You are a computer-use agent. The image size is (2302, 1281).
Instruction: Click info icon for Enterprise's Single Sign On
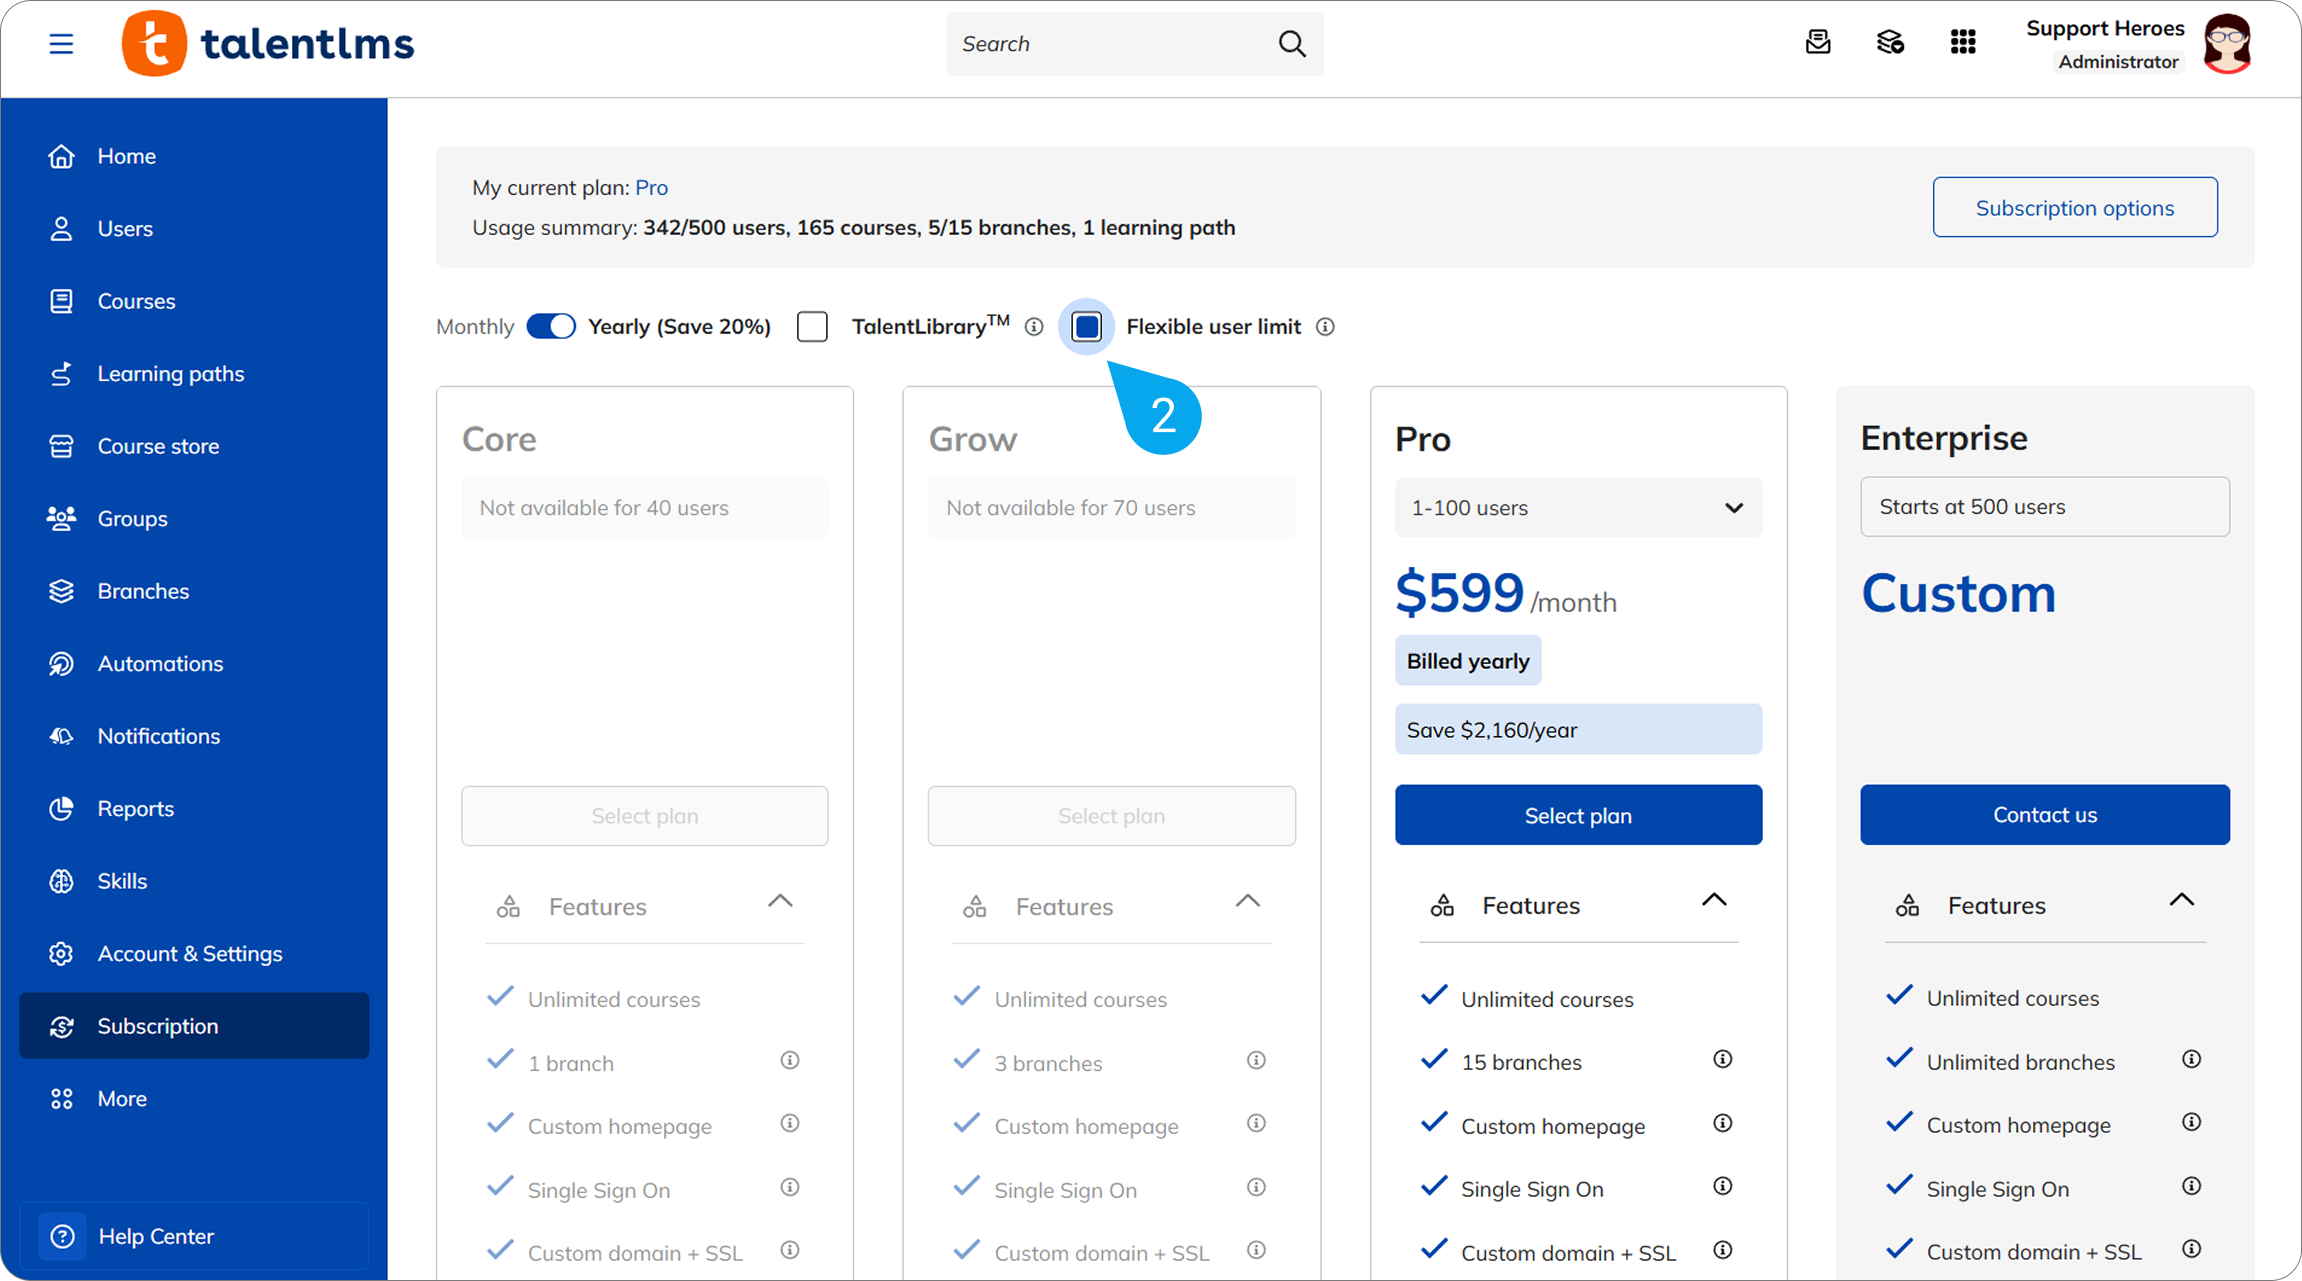coord(2191,1186)
